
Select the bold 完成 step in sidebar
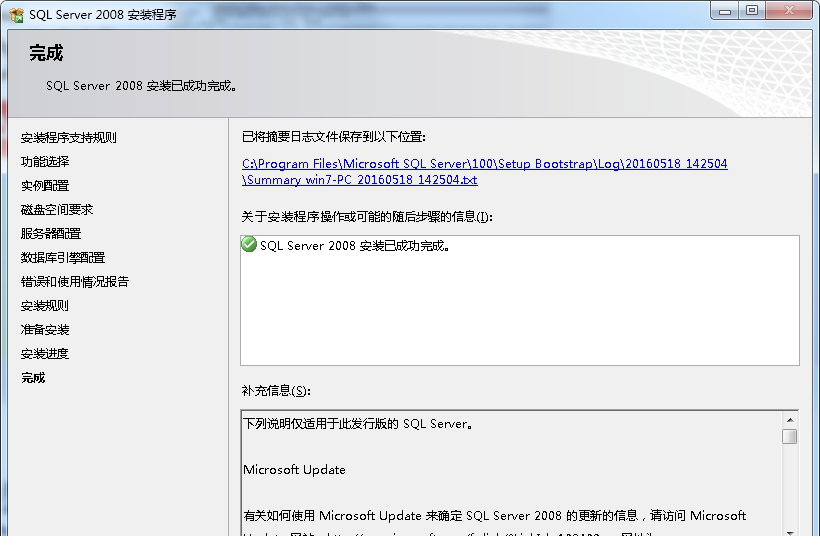pos(33,378)
